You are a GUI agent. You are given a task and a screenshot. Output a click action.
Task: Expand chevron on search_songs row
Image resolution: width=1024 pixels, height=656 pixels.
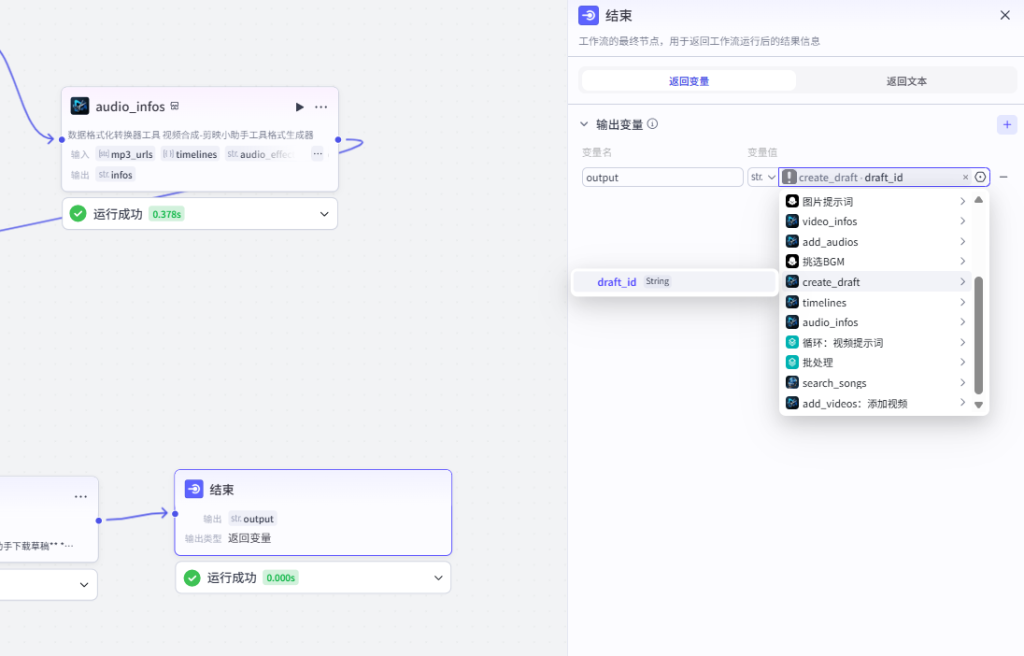pyautogui.click(x=963, y=383)
